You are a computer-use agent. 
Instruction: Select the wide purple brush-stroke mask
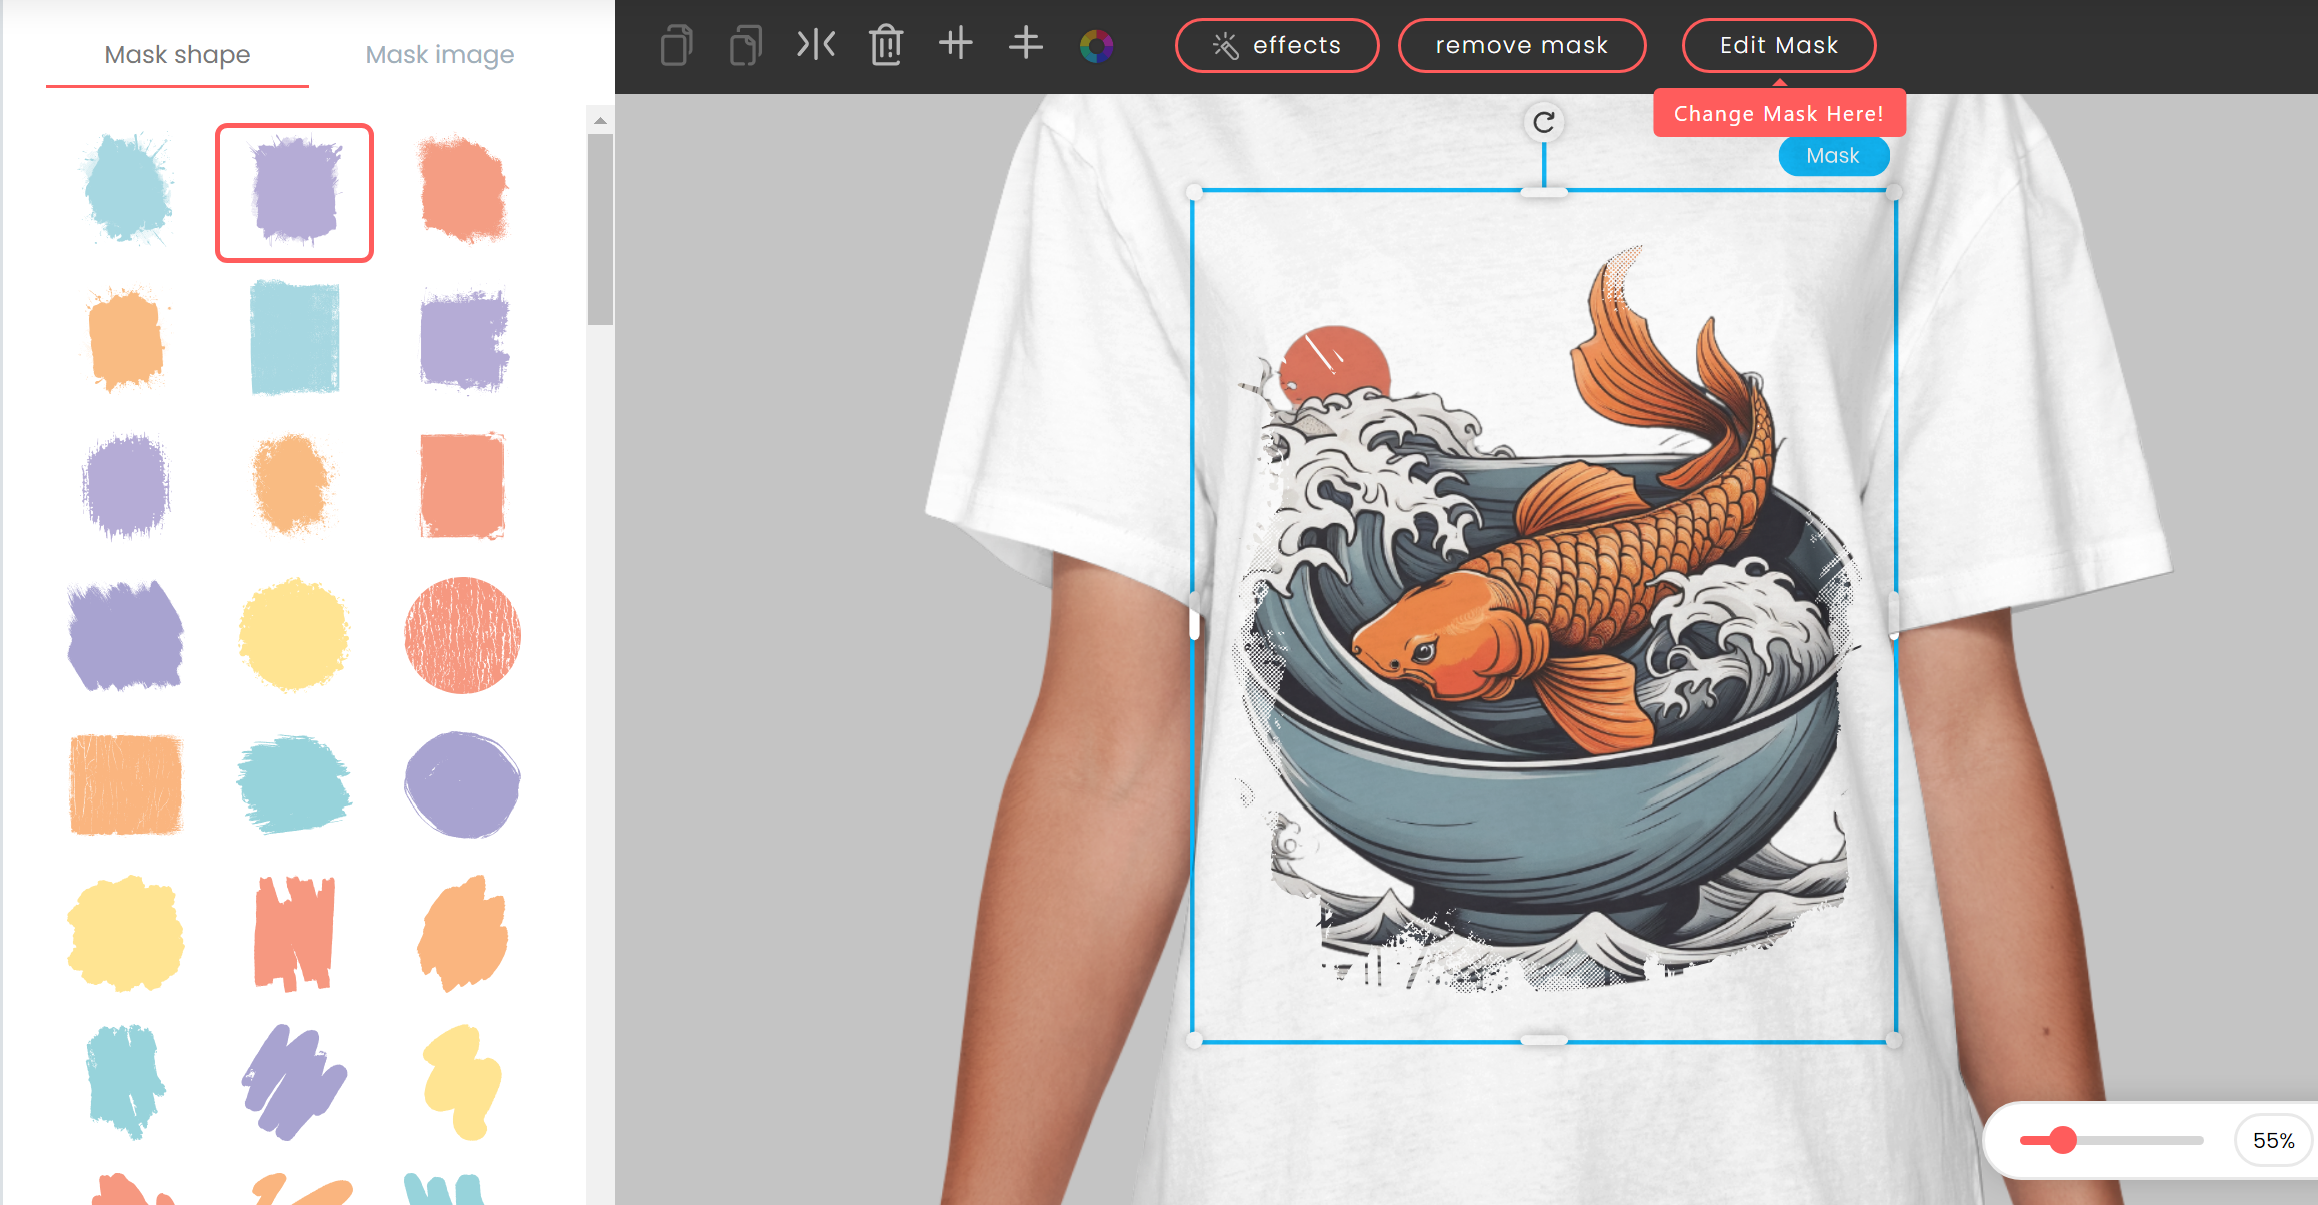(x=126, y=636)
